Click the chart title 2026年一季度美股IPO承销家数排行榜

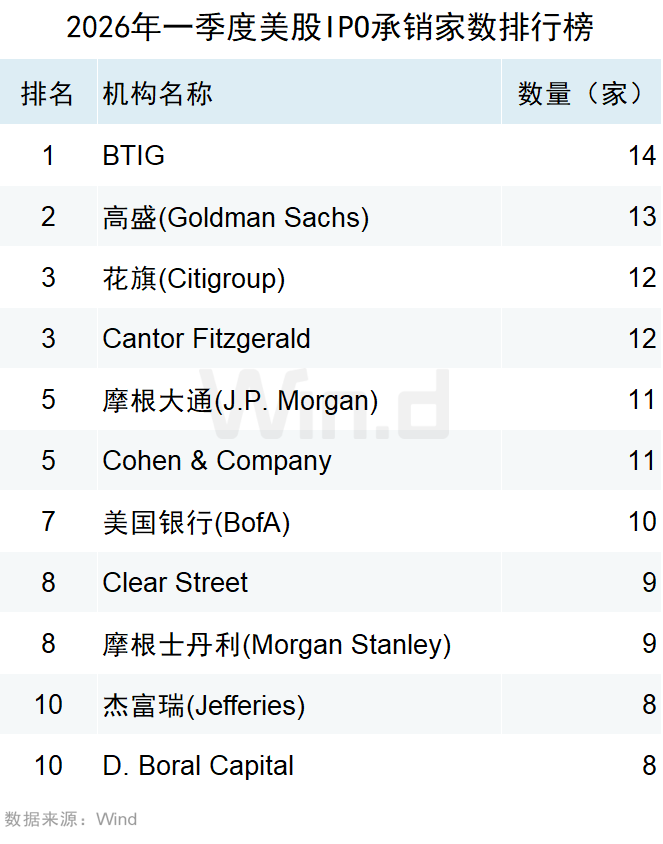point(330,27)
